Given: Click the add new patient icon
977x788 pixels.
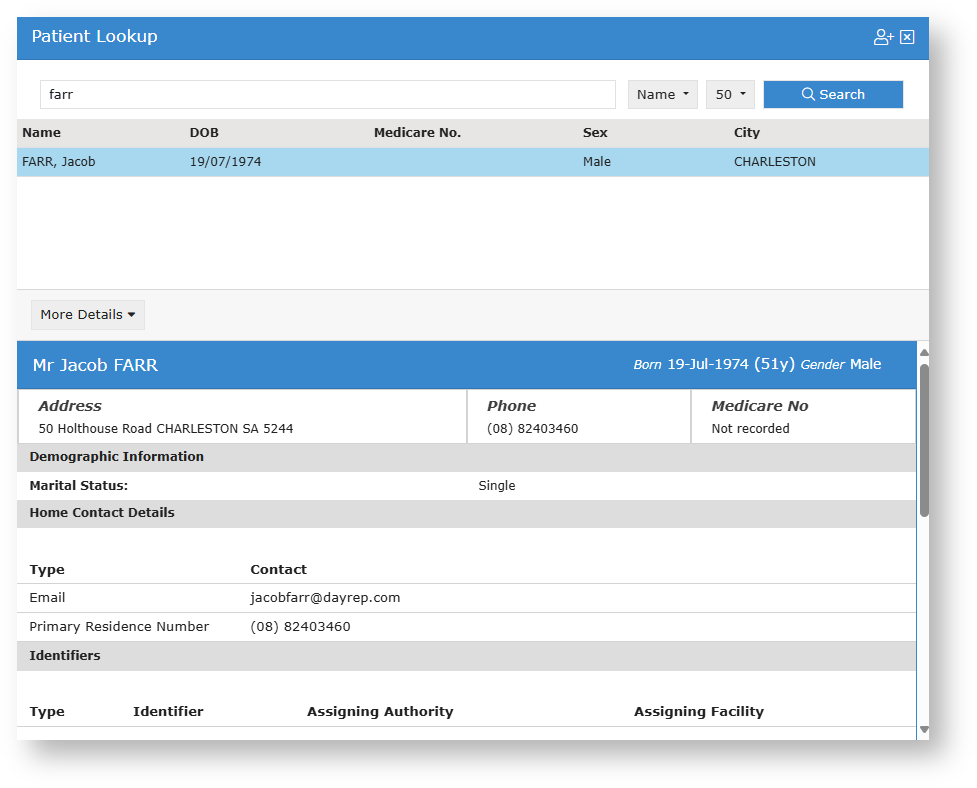Looking at the screenshot, I should coord(883,37).
